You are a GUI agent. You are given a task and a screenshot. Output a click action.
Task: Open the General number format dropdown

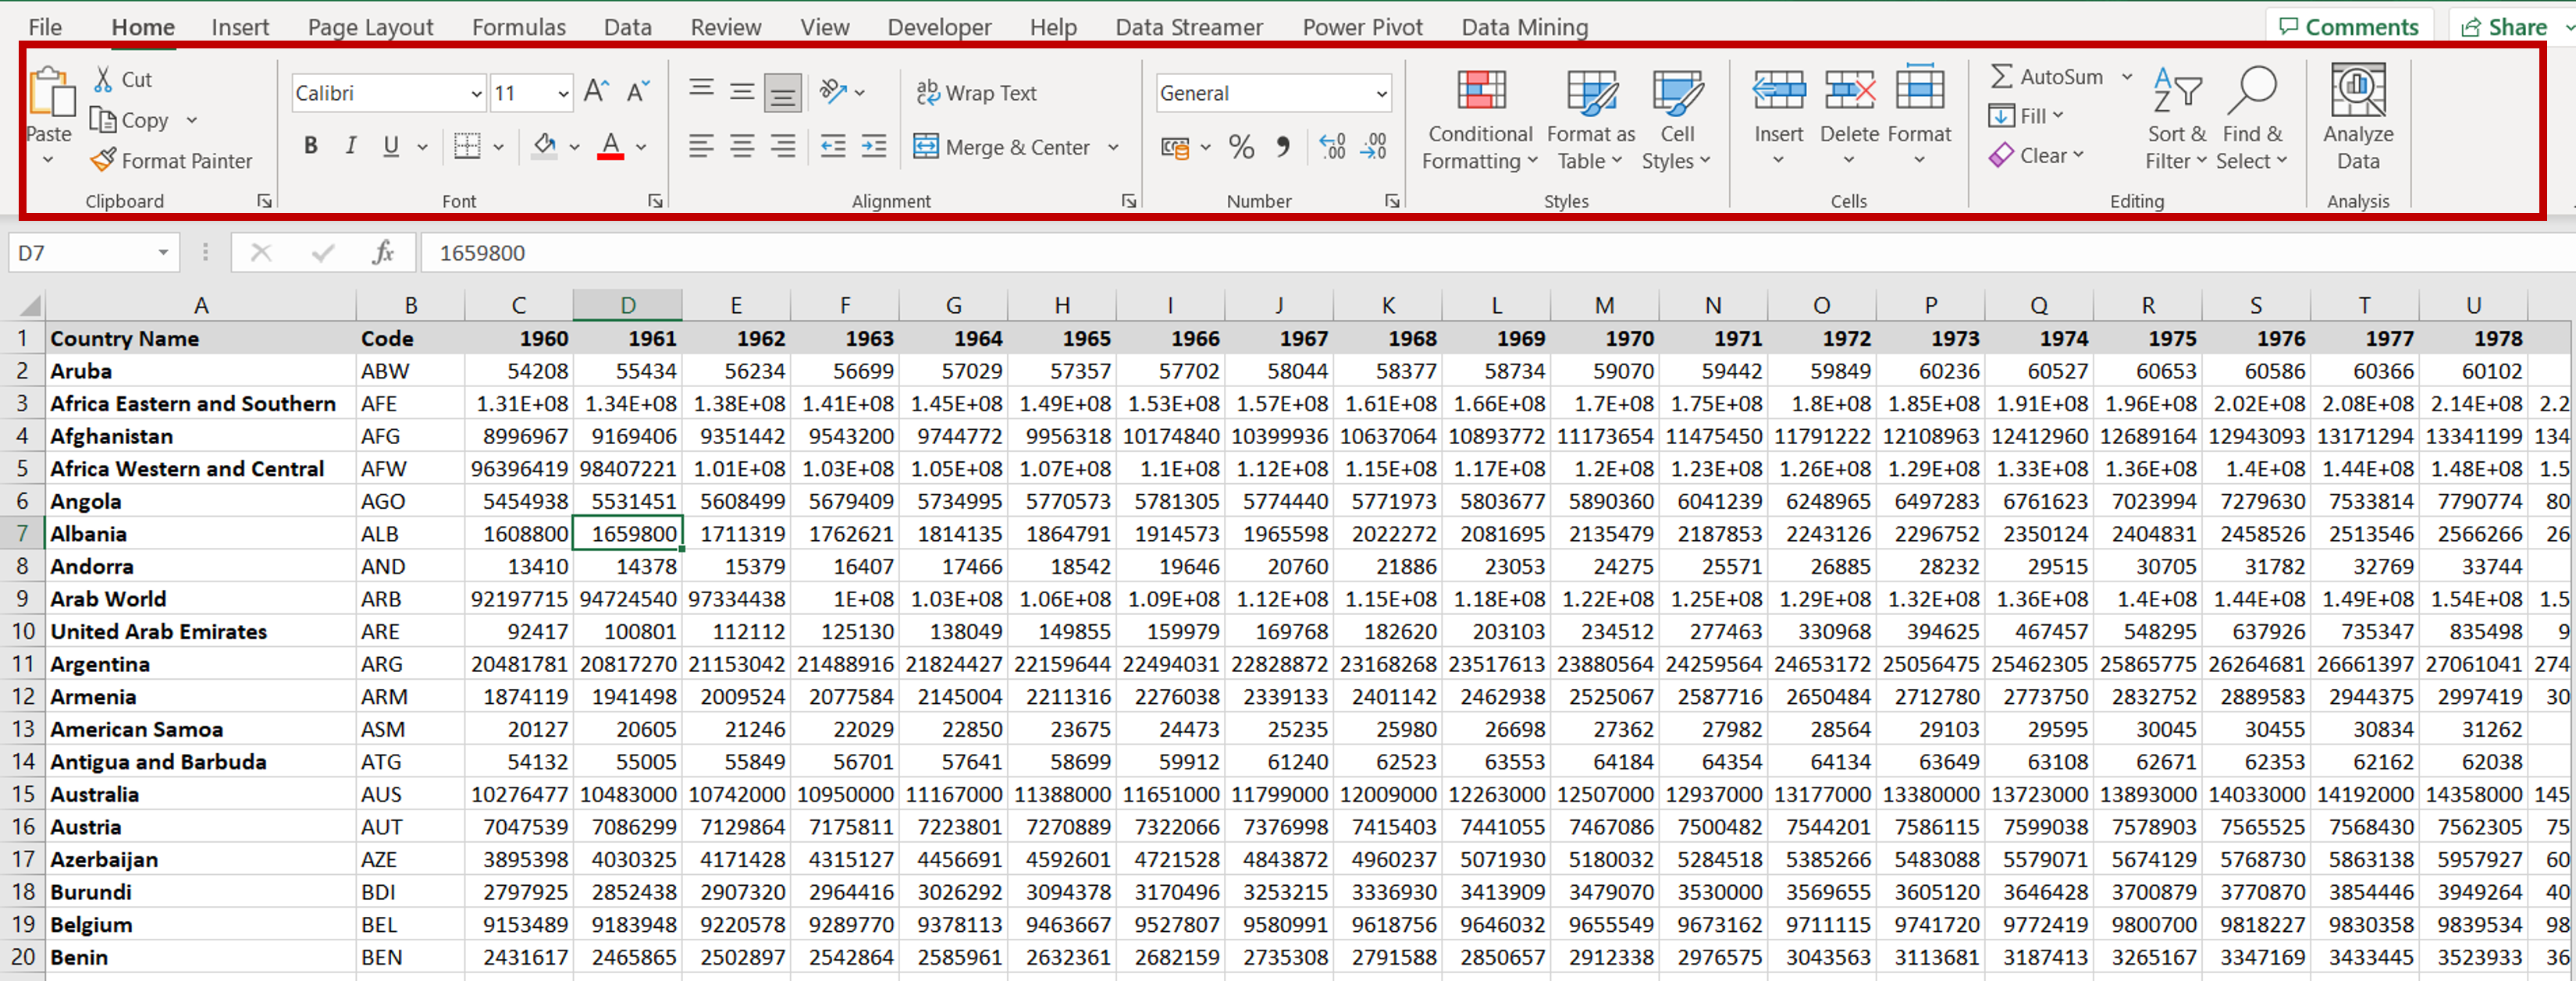point(1381,94)
